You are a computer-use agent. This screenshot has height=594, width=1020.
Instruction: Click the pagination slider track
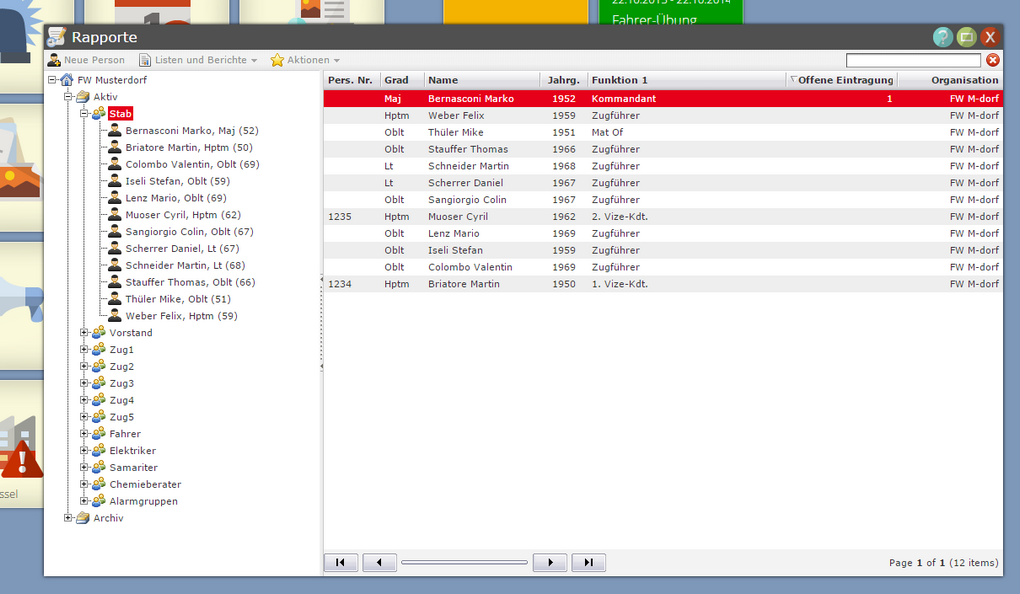[x=464, y=563]
